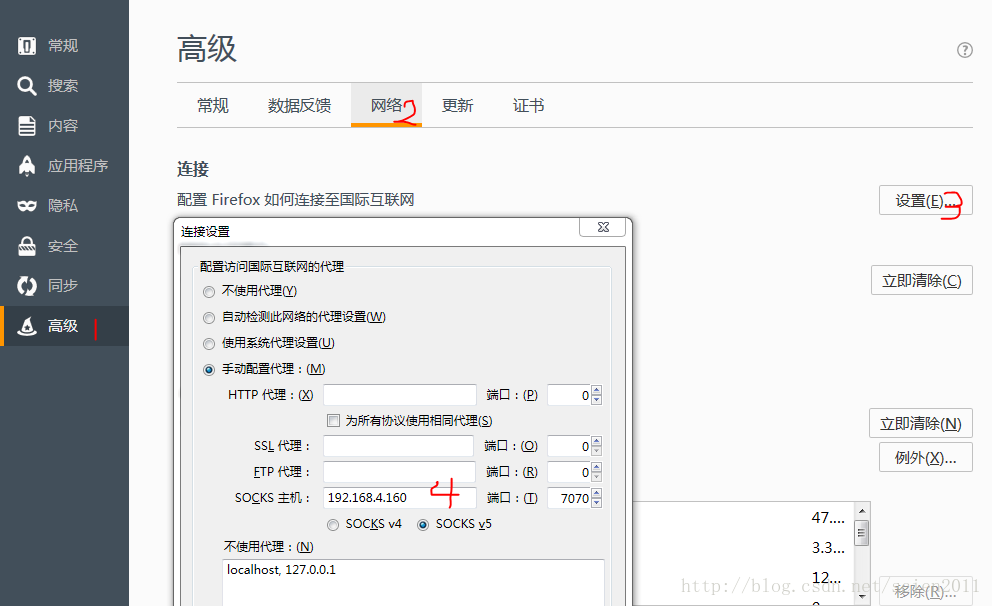Select 不使用代理(Y) radio button

tap(209, 292)
